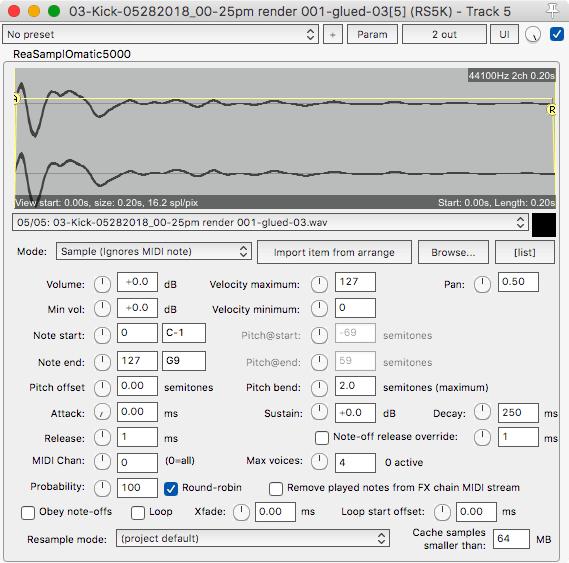Click the R end marker on waveform

552,109
